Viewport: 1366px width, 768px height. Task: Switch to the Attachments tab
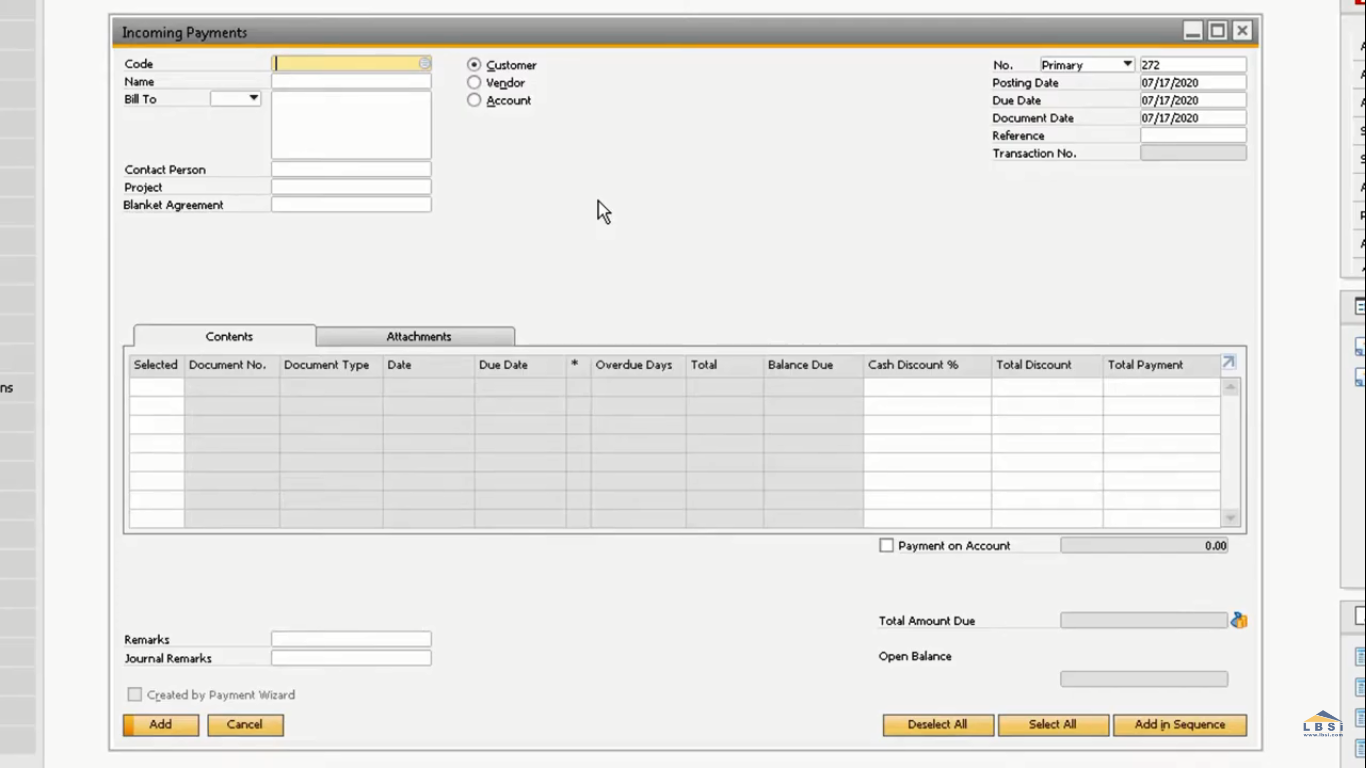point(418,336)
